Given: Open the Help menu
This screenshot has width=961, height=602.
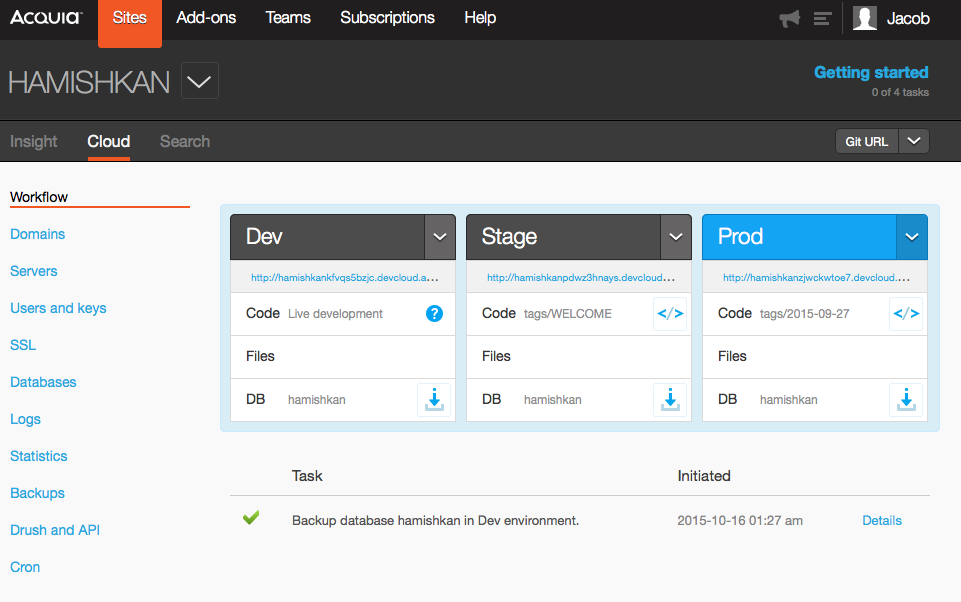Looking at the screenshot, I should 480,18.
